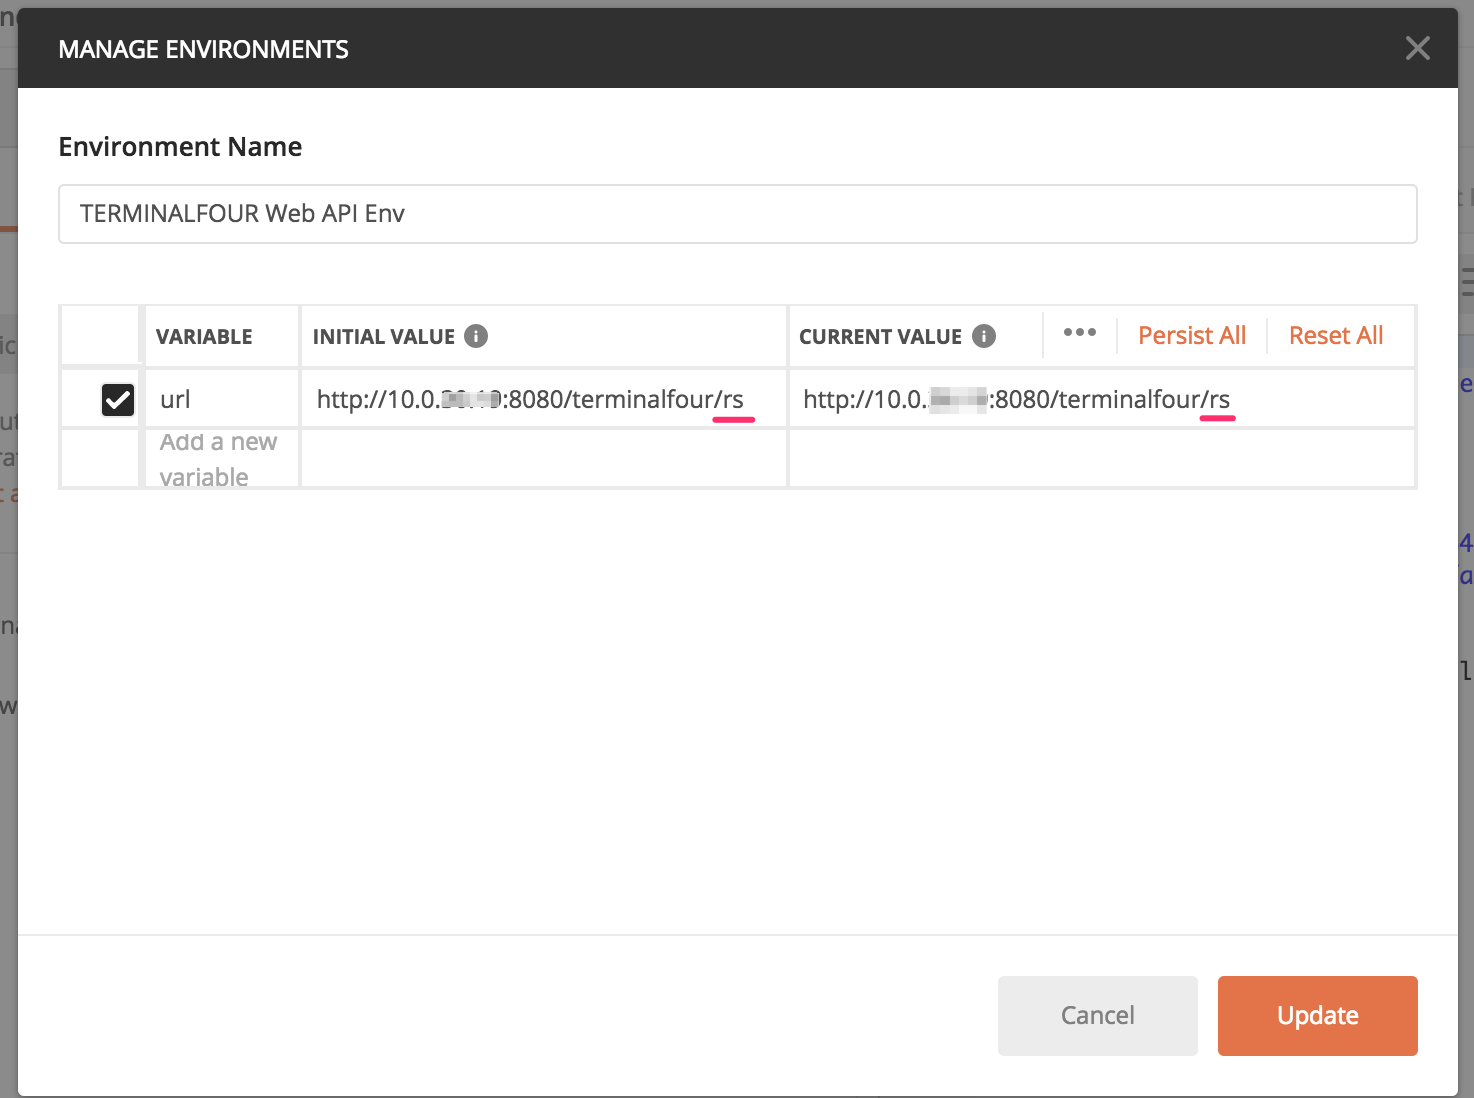This screenshot has width=1474, height=1098.
Task: Click info icon beside CURRENT VALUE
Action: [x=984, y=336]
